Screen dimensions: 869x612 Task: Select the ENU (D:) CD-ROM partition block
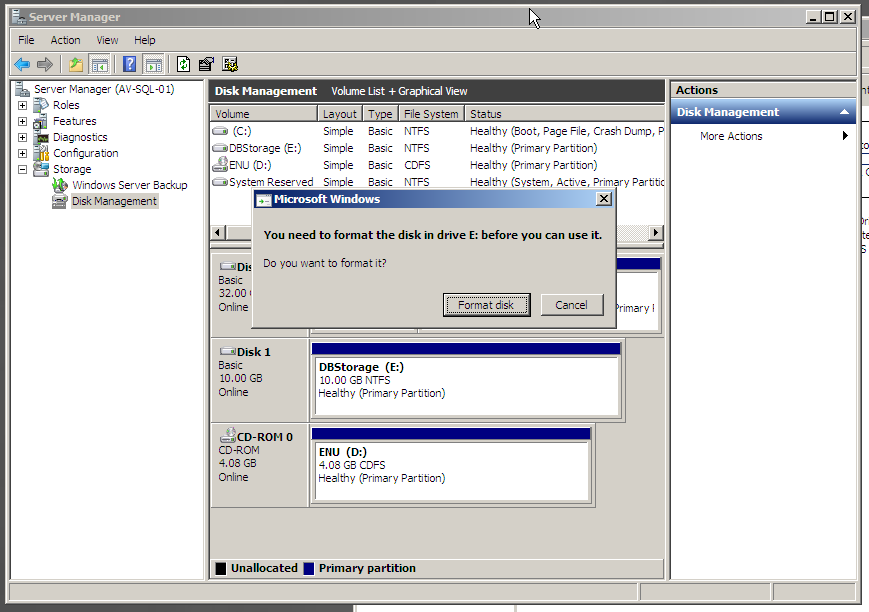coord(451,465)
